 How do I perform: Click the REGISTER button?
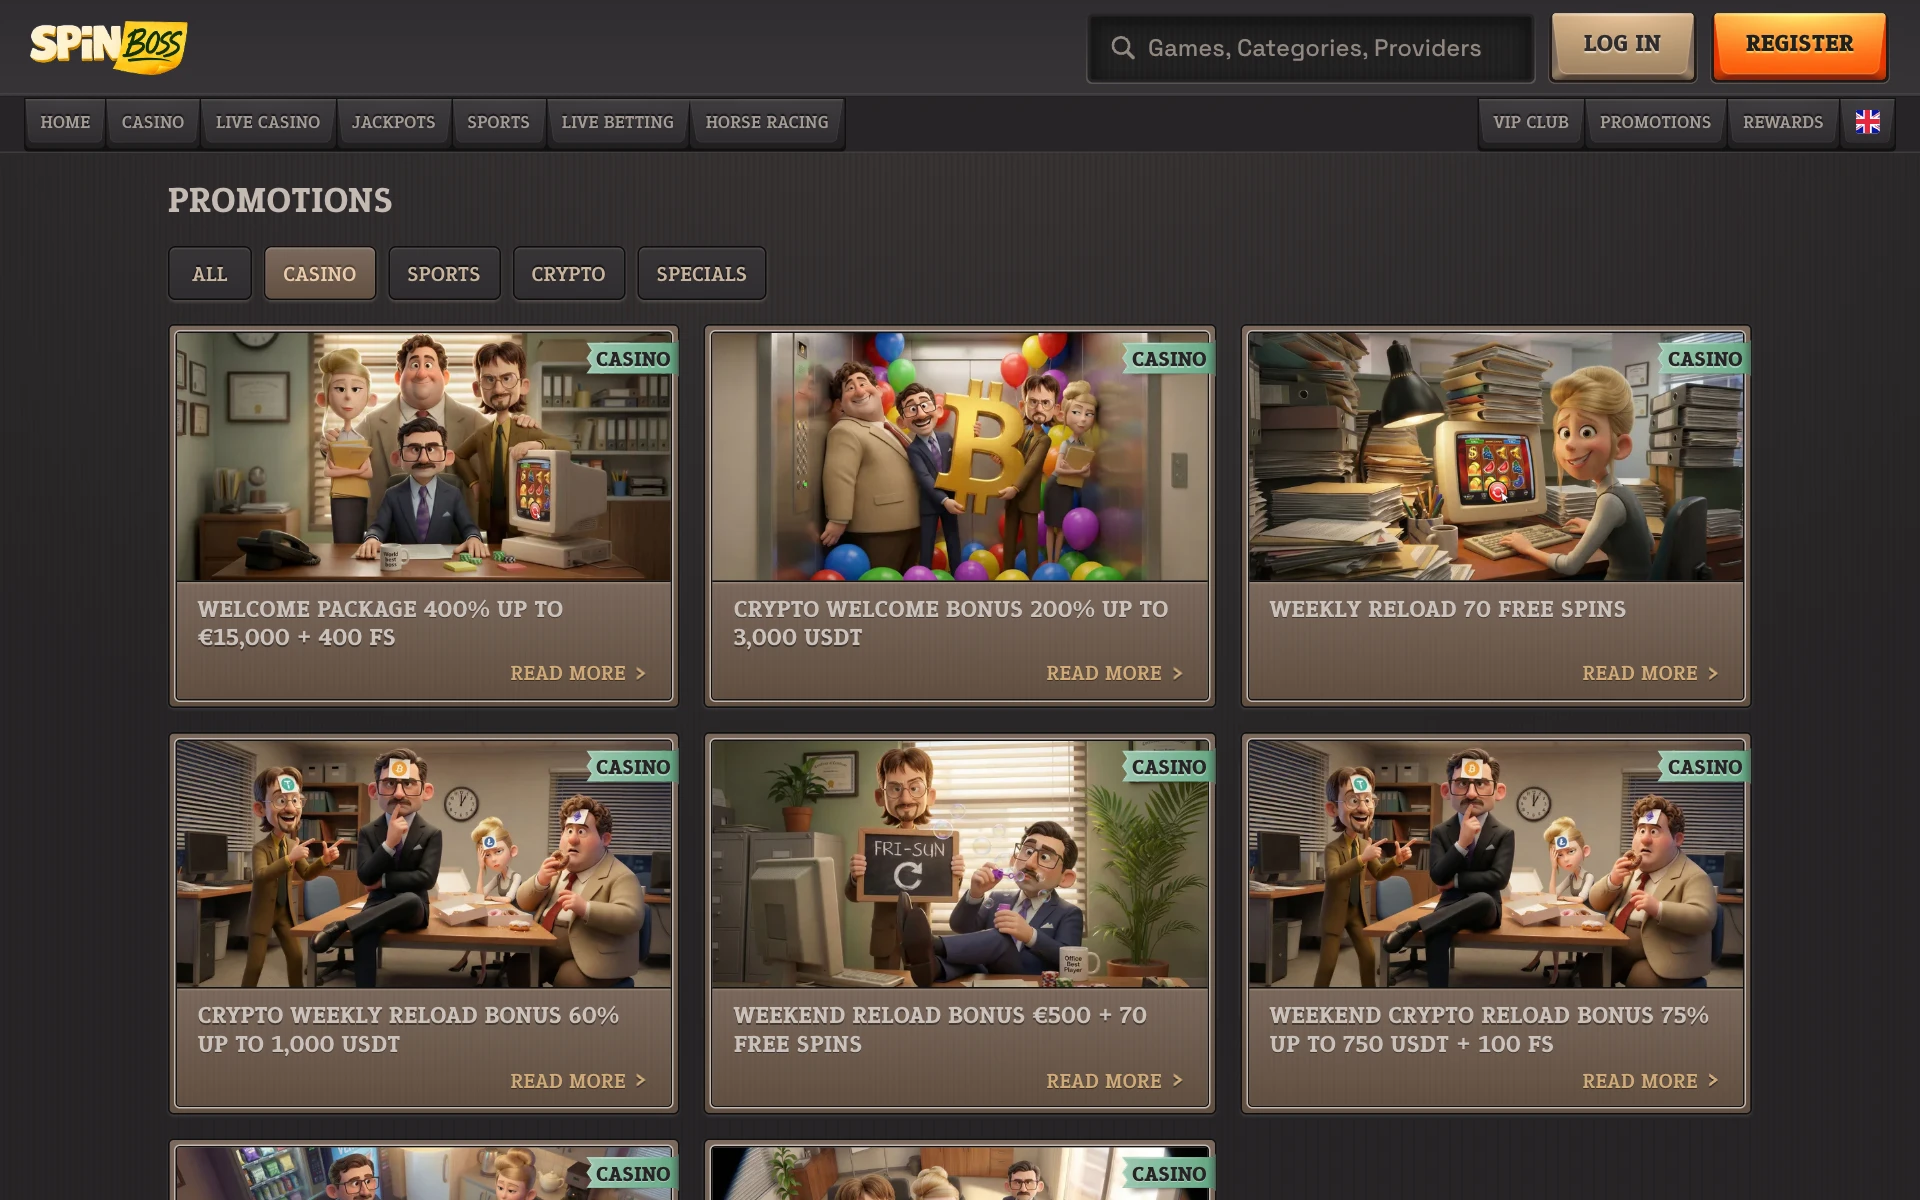click(1799, 44)
